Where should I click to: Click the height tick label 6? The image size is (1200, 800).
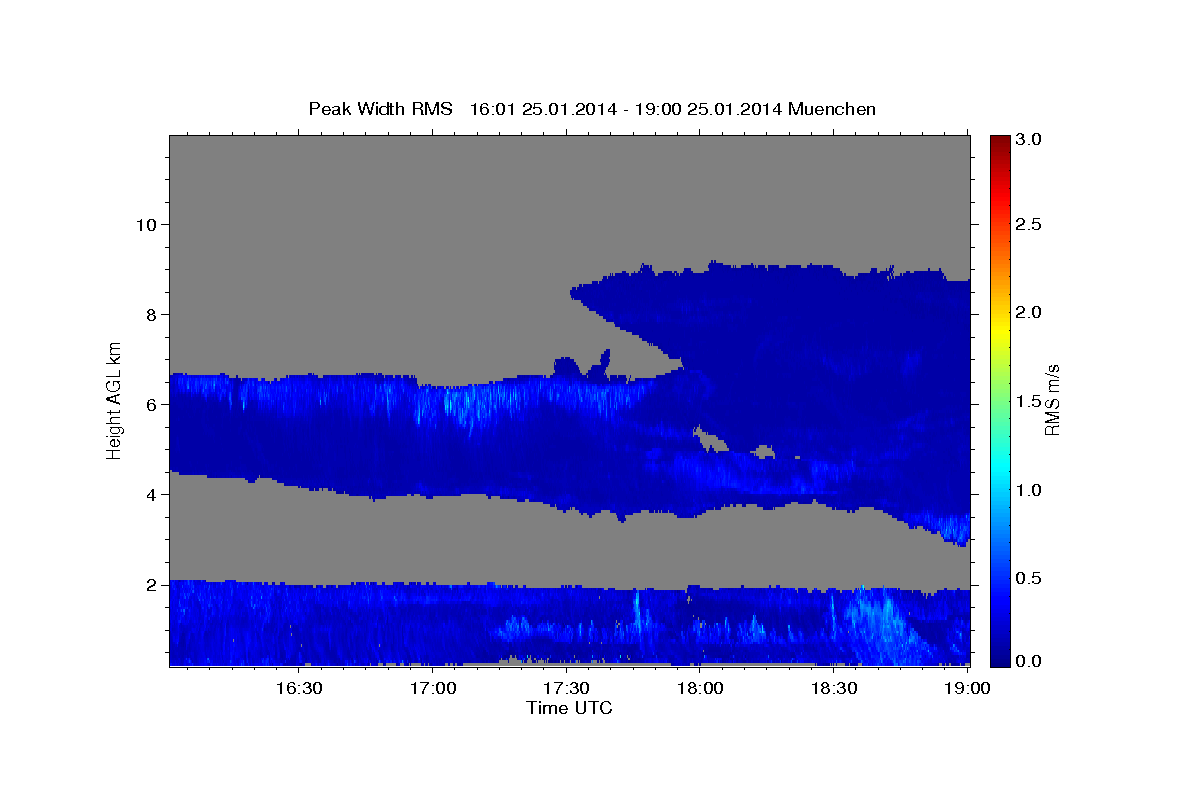tap(150, 404)
